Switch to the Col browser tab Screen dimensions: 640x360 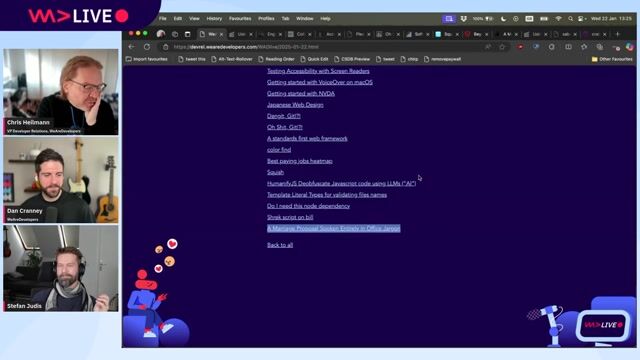click(299, 34)
